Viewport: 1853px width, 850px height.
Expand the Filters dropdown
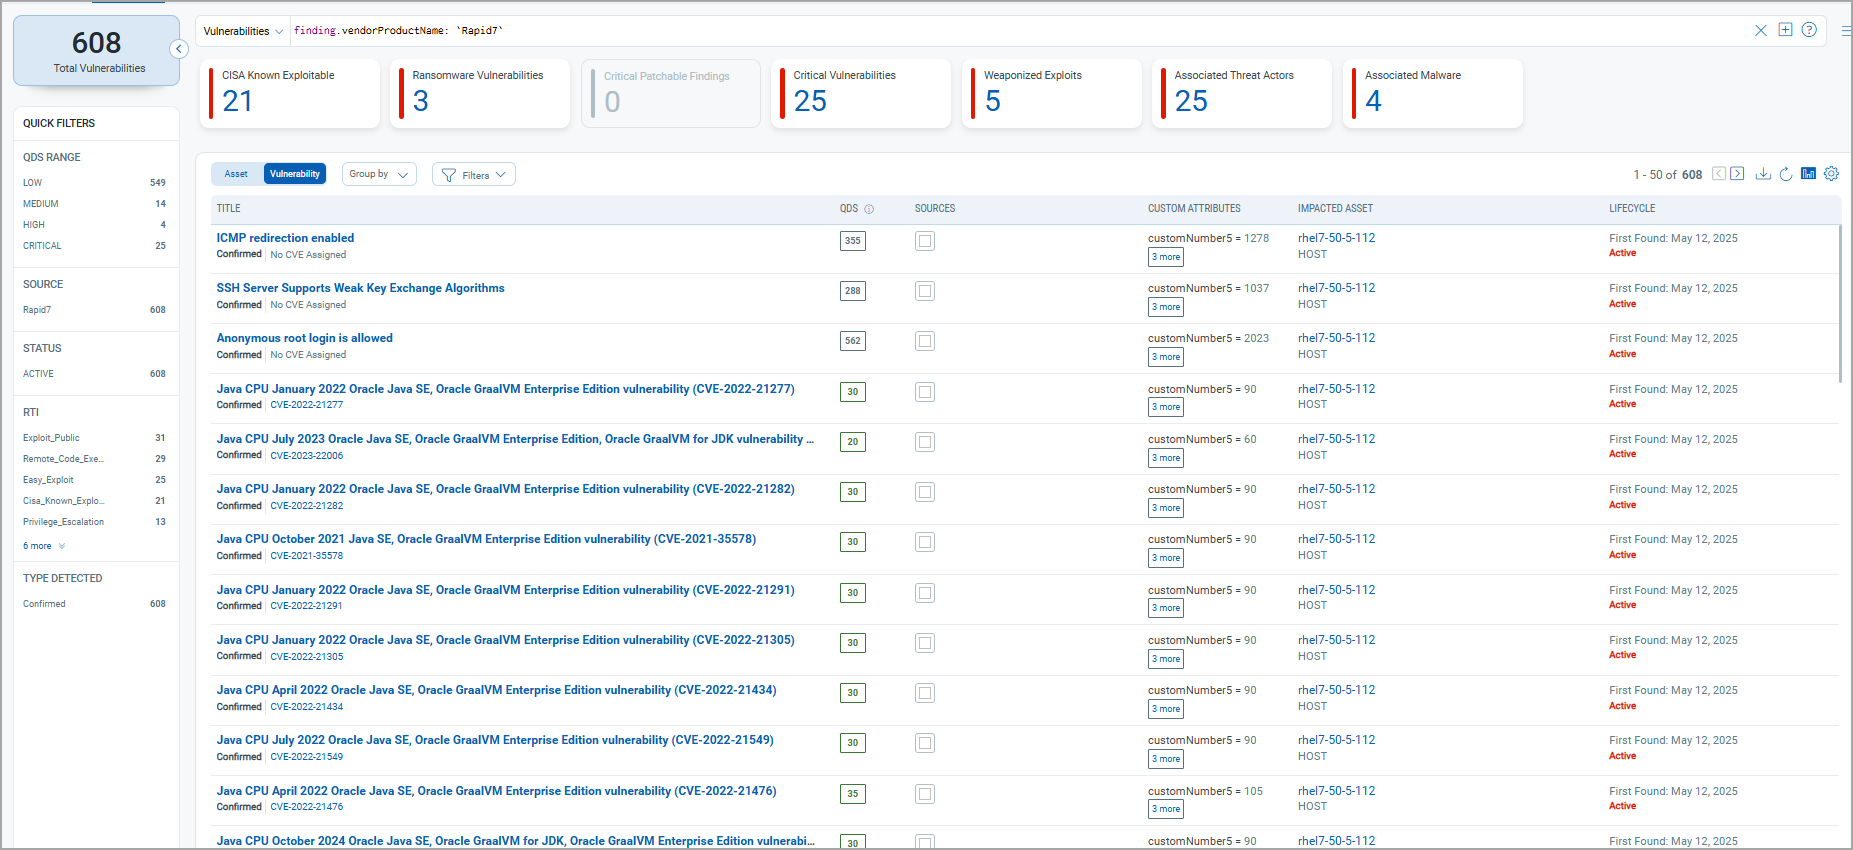pos(474,175)
